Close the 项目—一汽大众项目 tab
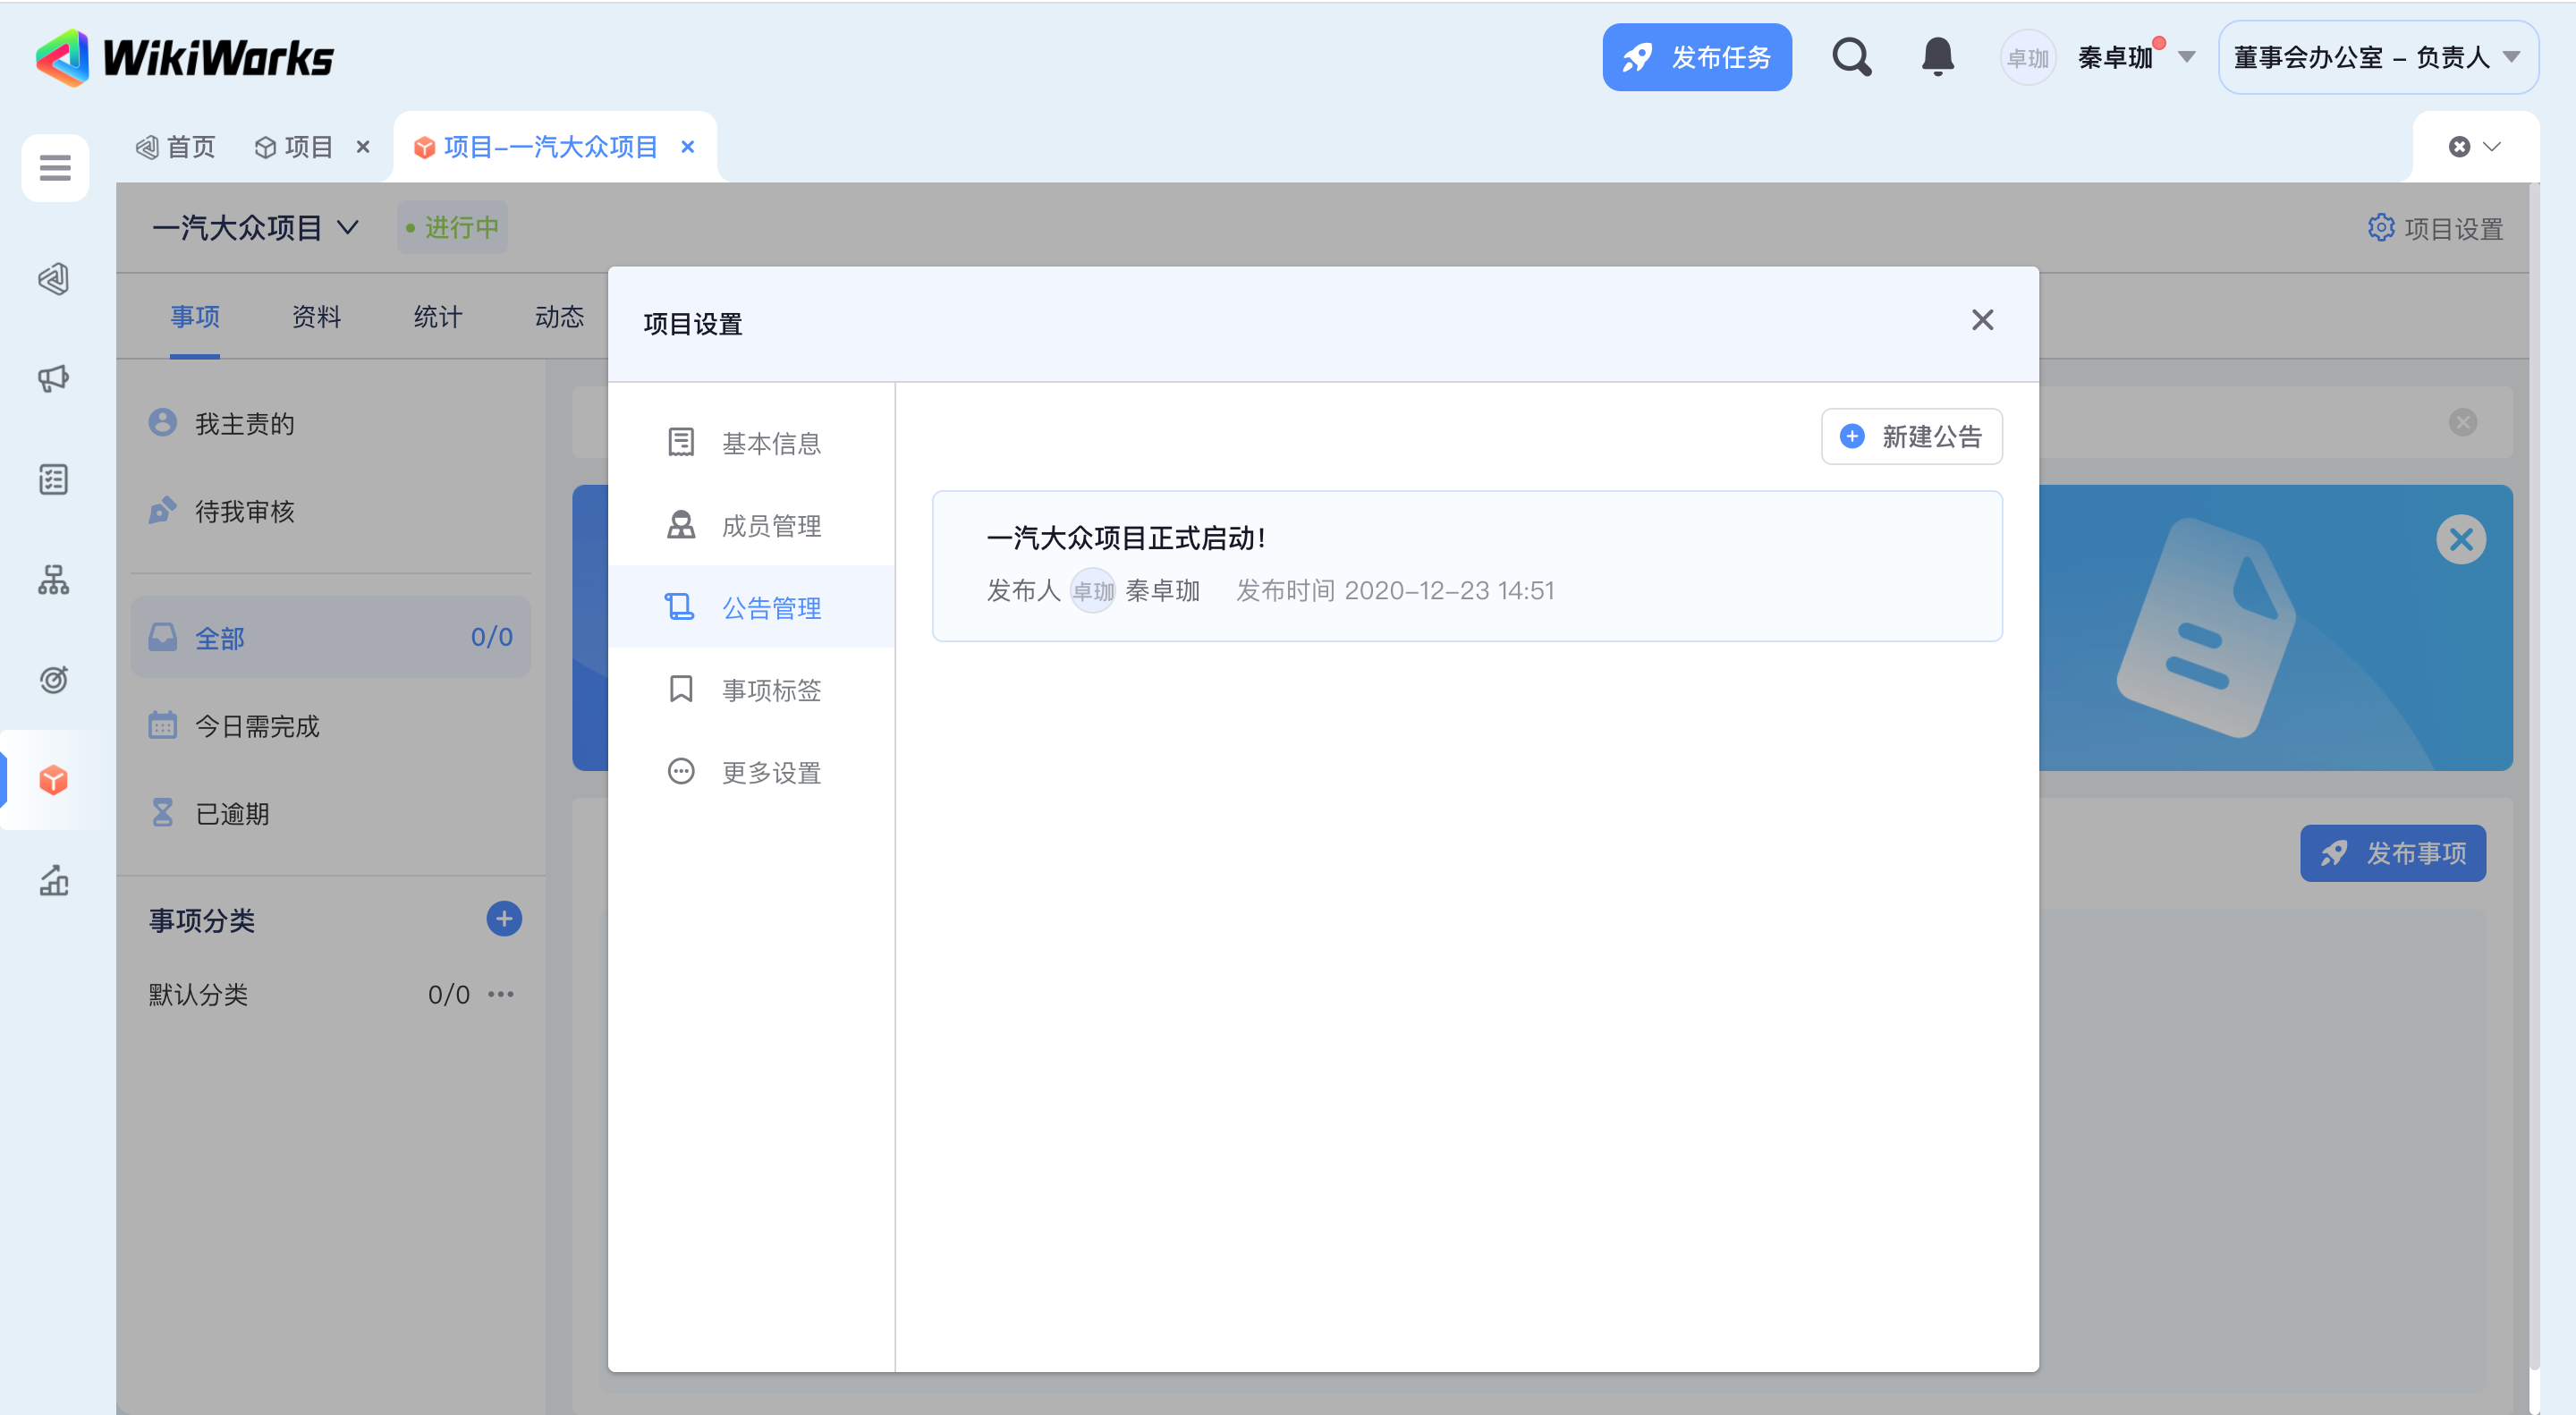2576x1415 pixels. coord(688,147)
